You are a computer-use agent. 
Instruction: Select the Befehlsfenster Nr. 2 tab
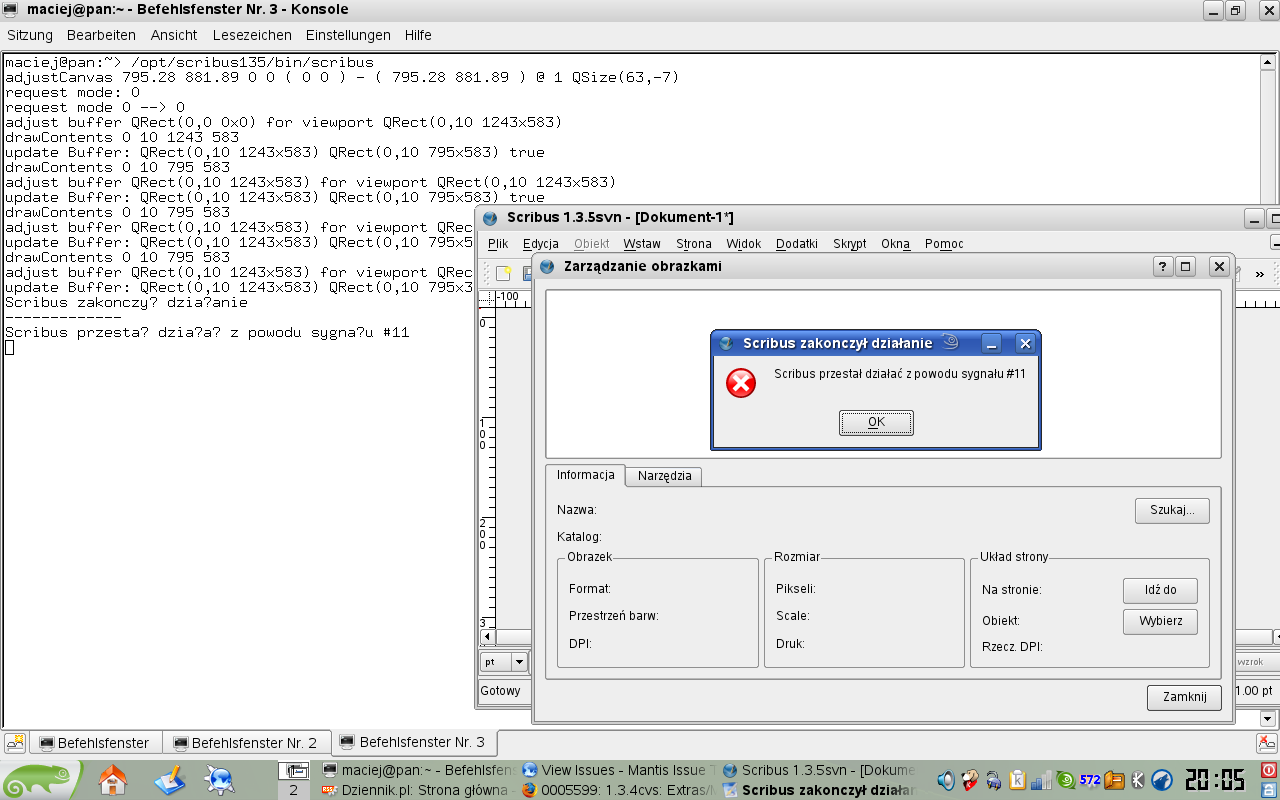tap(245, 743)
